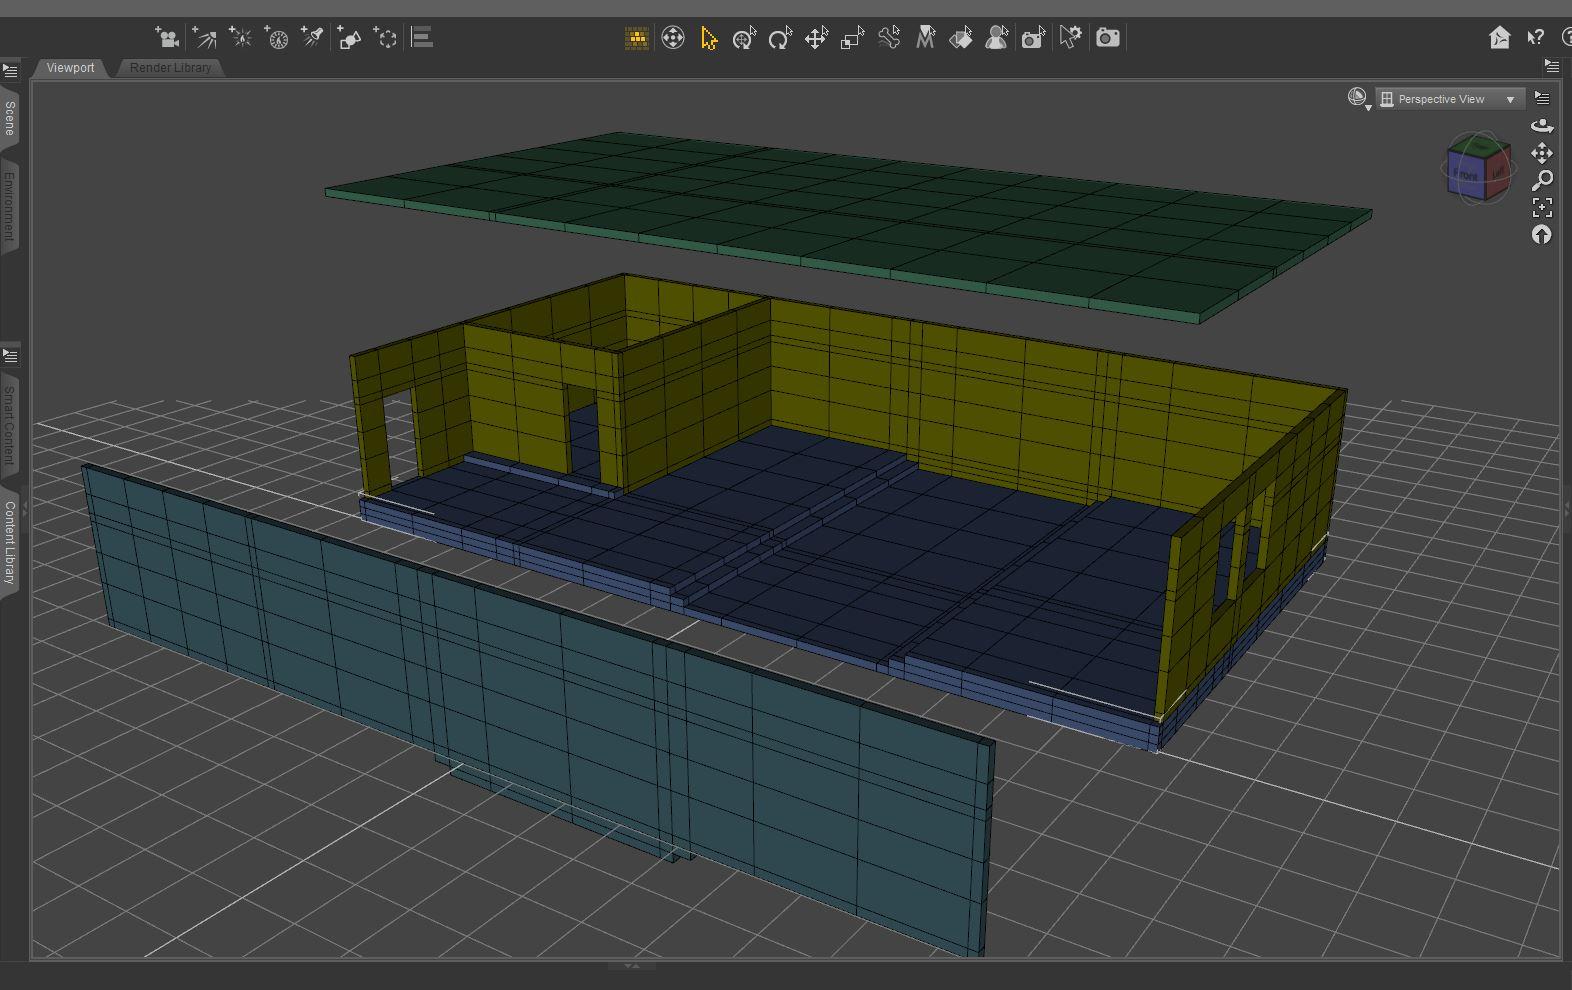The height and width of the screenshot is (990, 1572).
Task: Pick the Scale tool
Action: pyautogui.click(x=852, y=38)
